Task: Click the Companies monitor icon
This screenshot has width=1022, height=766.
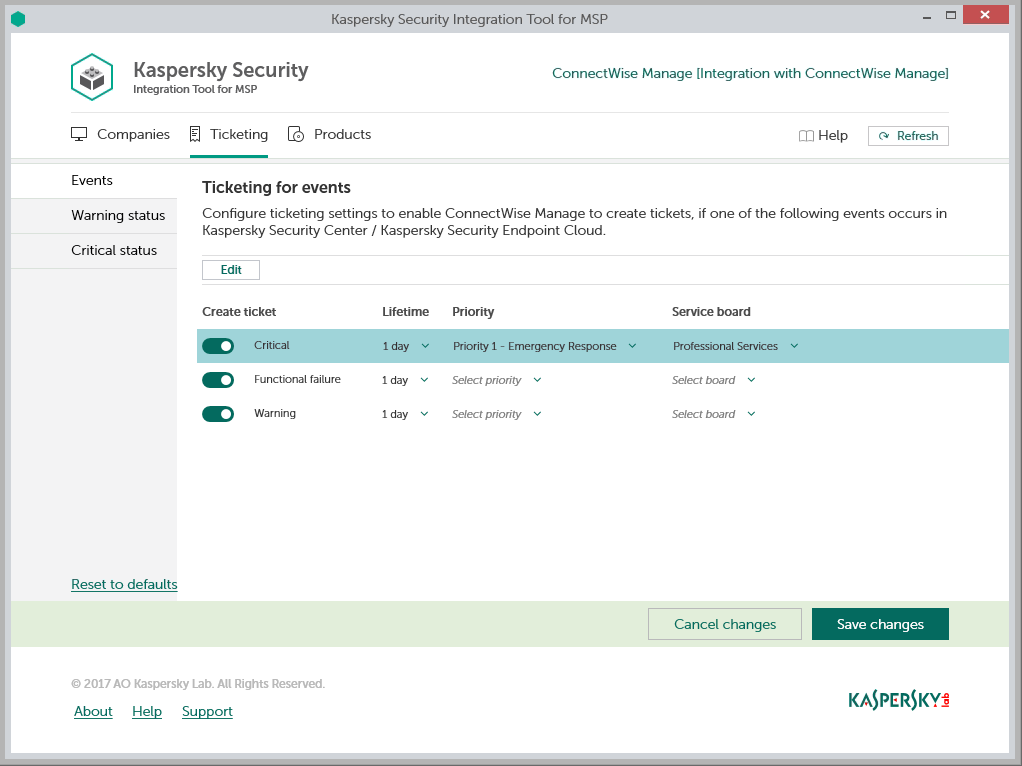Action: click(79, 134)
